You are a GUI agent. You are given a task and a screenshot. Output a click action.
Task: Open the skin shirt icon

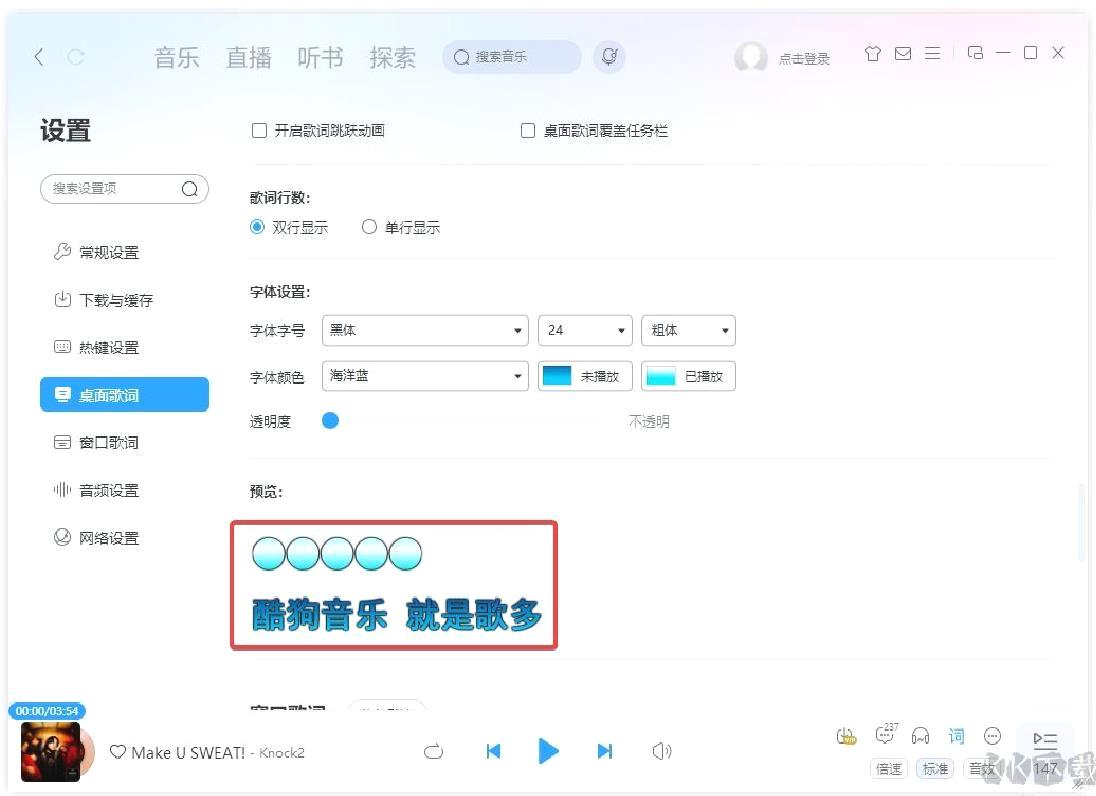pos(872,53)
